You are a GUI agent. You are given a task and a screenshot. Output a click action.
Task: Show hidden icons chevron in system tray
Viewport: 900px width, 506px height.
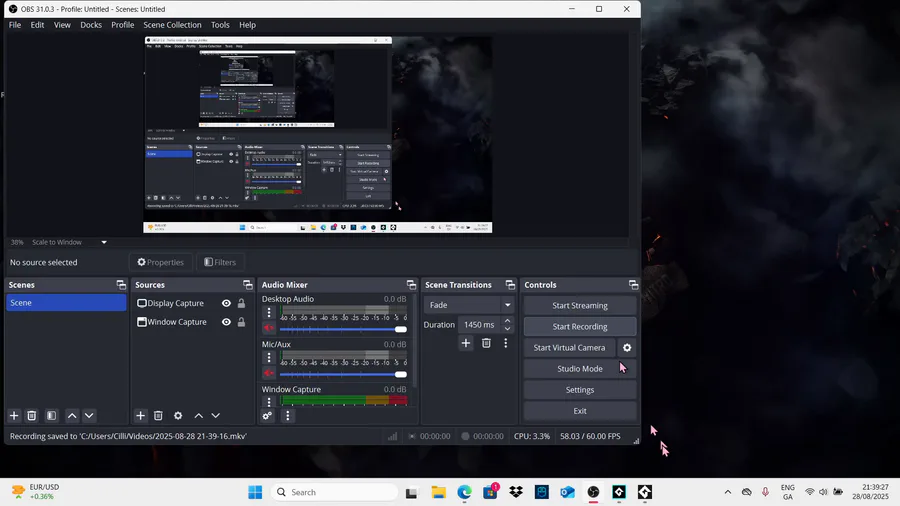[x=728, y=492]
